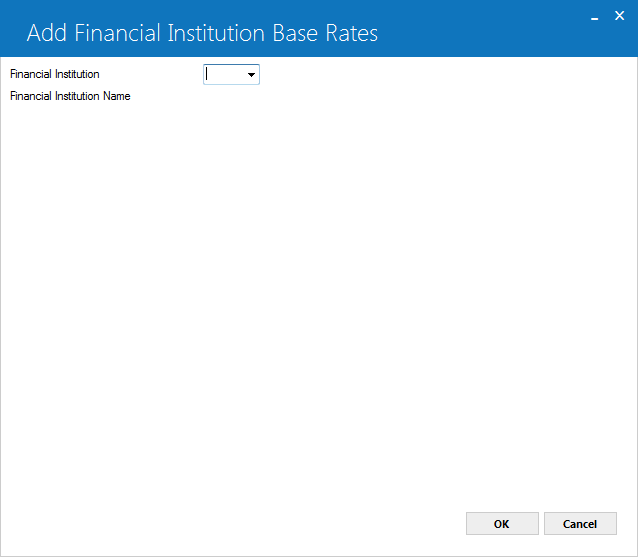Cancel adding base rates
The height and width of the screenshot is (557, 638).
(580, 524)
